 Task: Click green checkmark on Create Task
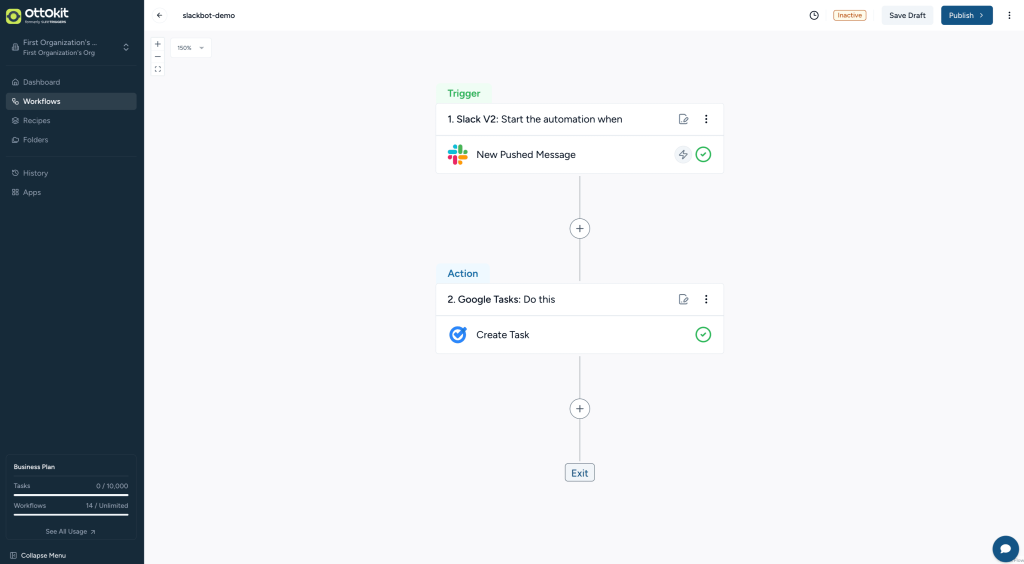tap(703, 335)
